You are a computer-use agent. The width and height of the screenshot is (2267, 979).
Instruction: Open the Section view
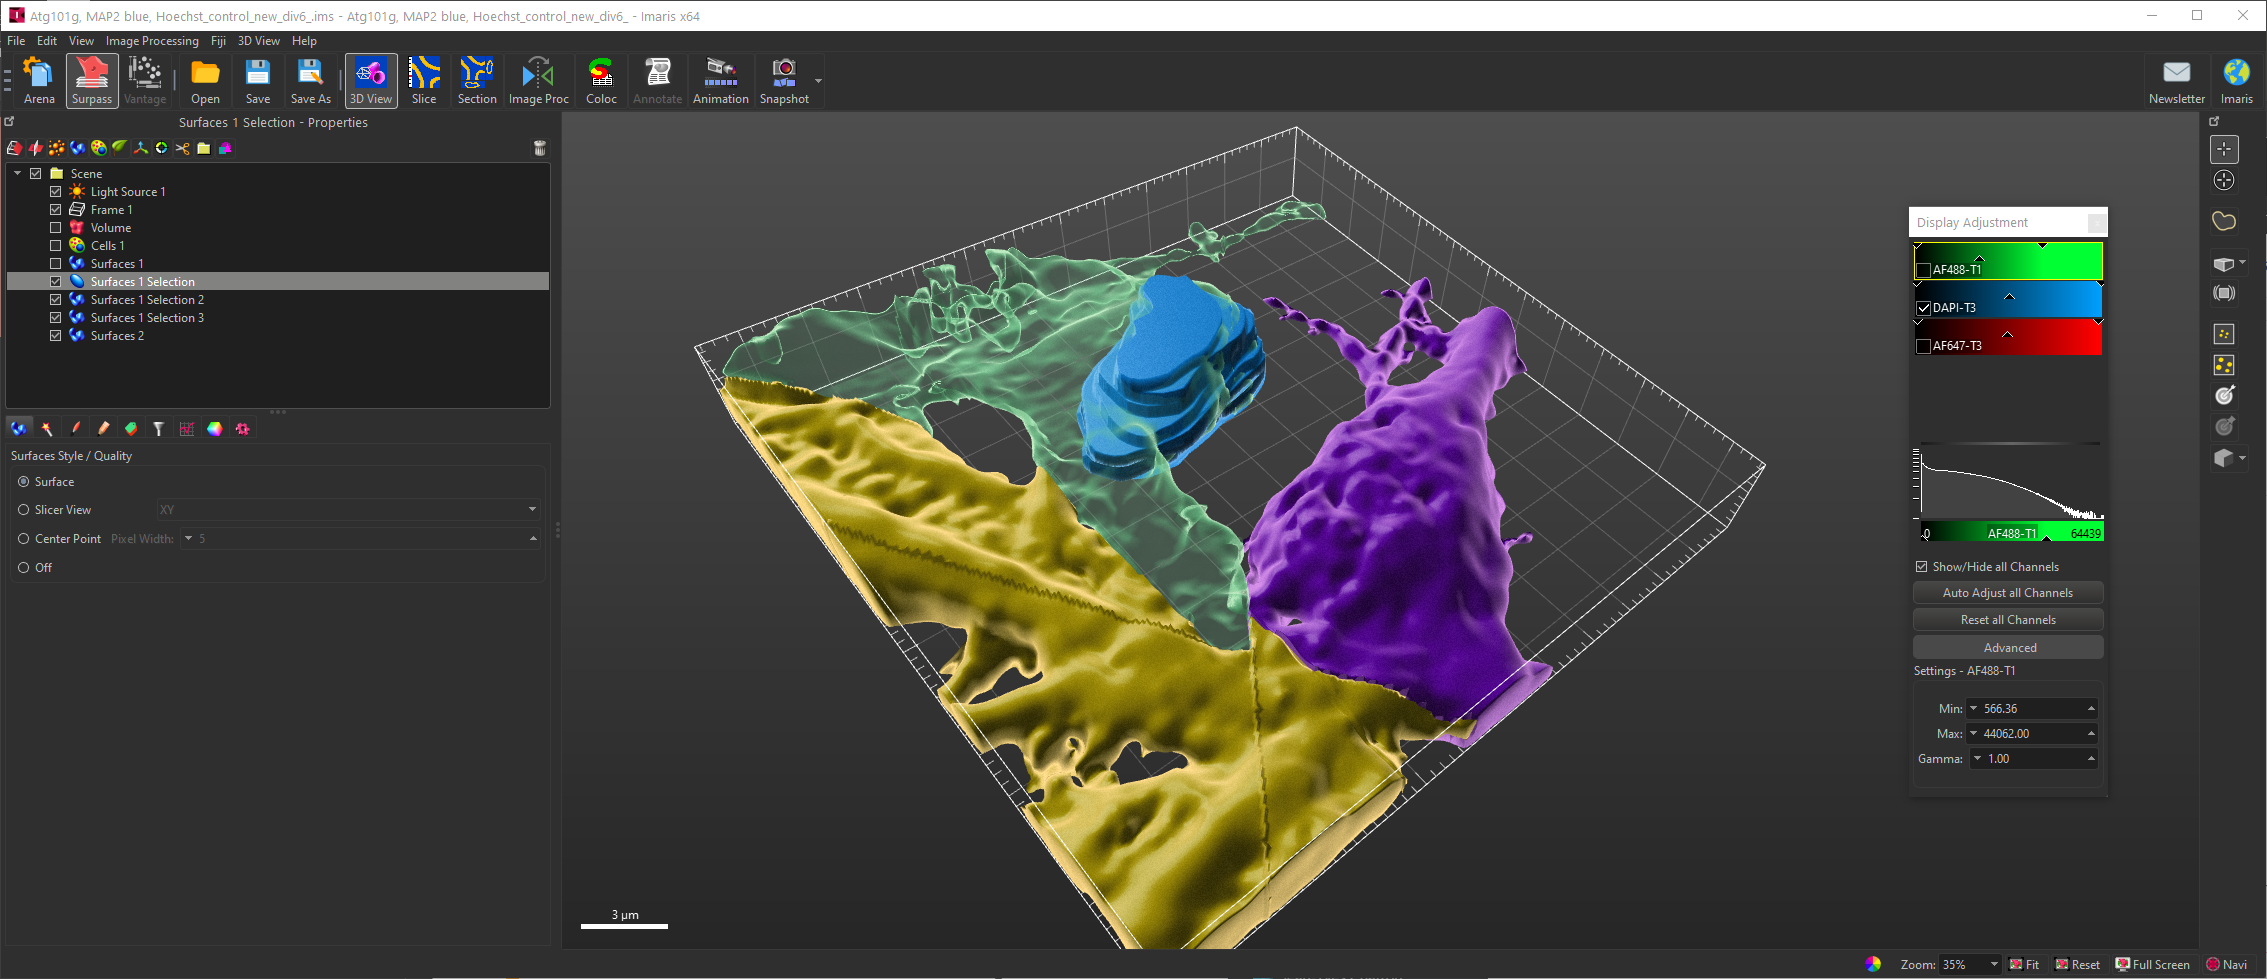coord(477,80)
